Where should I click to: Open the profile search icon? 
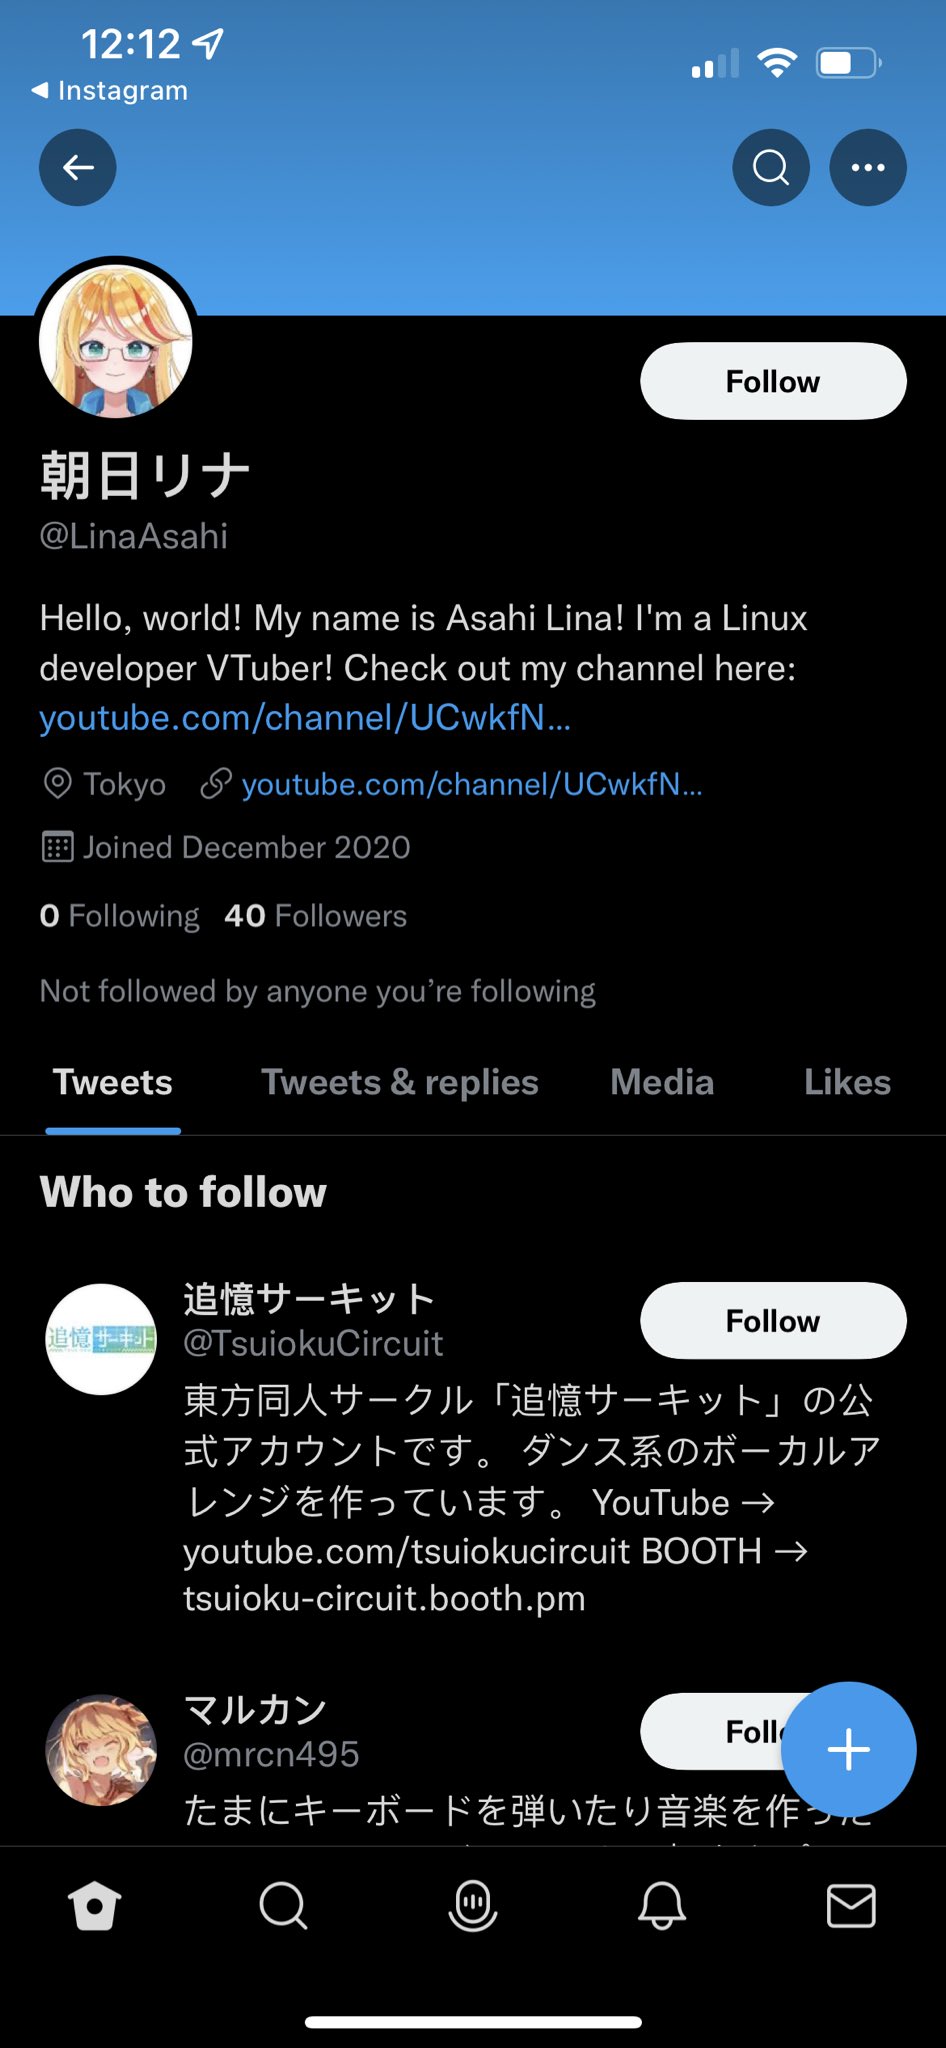[770, 168]
